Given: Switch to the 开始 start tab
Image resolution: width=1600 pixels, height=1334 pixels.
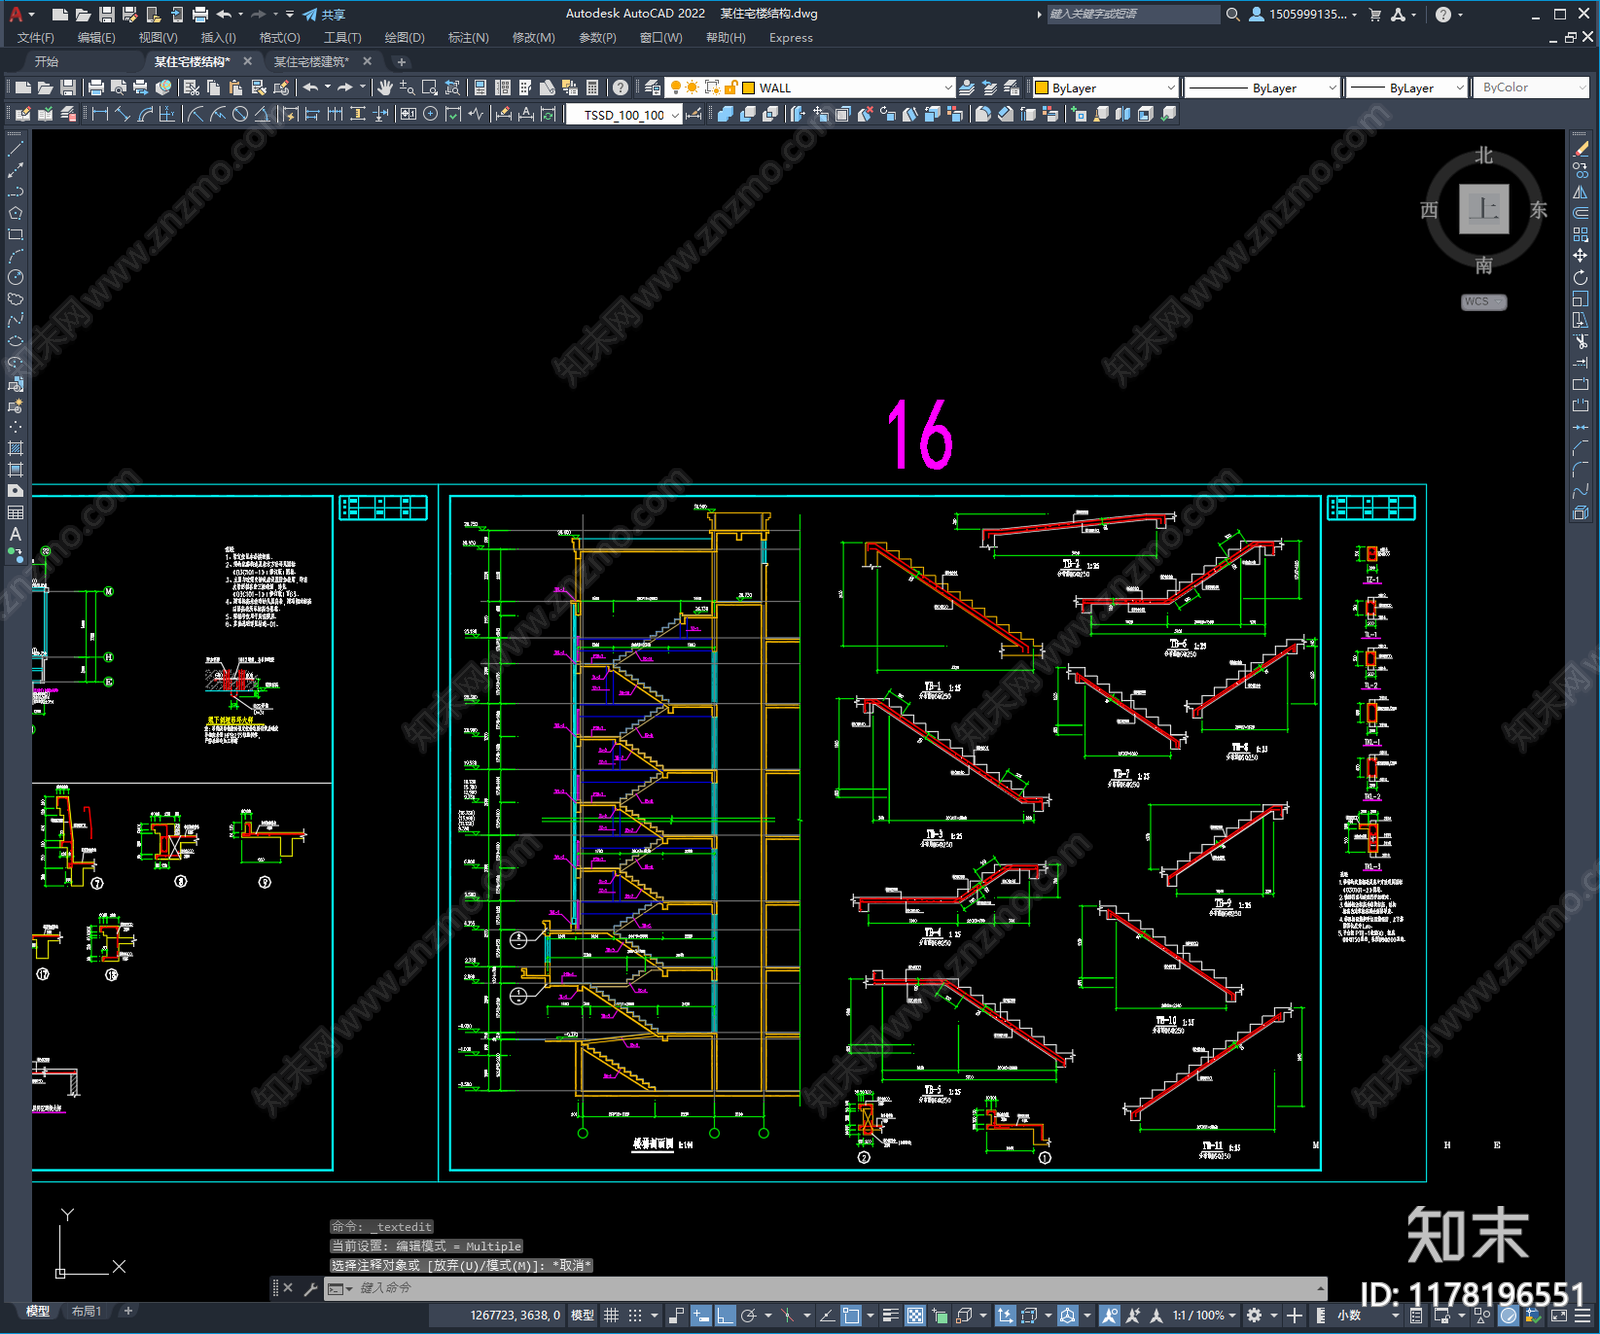Looking at the screenshot, I should tap(46, 62).
